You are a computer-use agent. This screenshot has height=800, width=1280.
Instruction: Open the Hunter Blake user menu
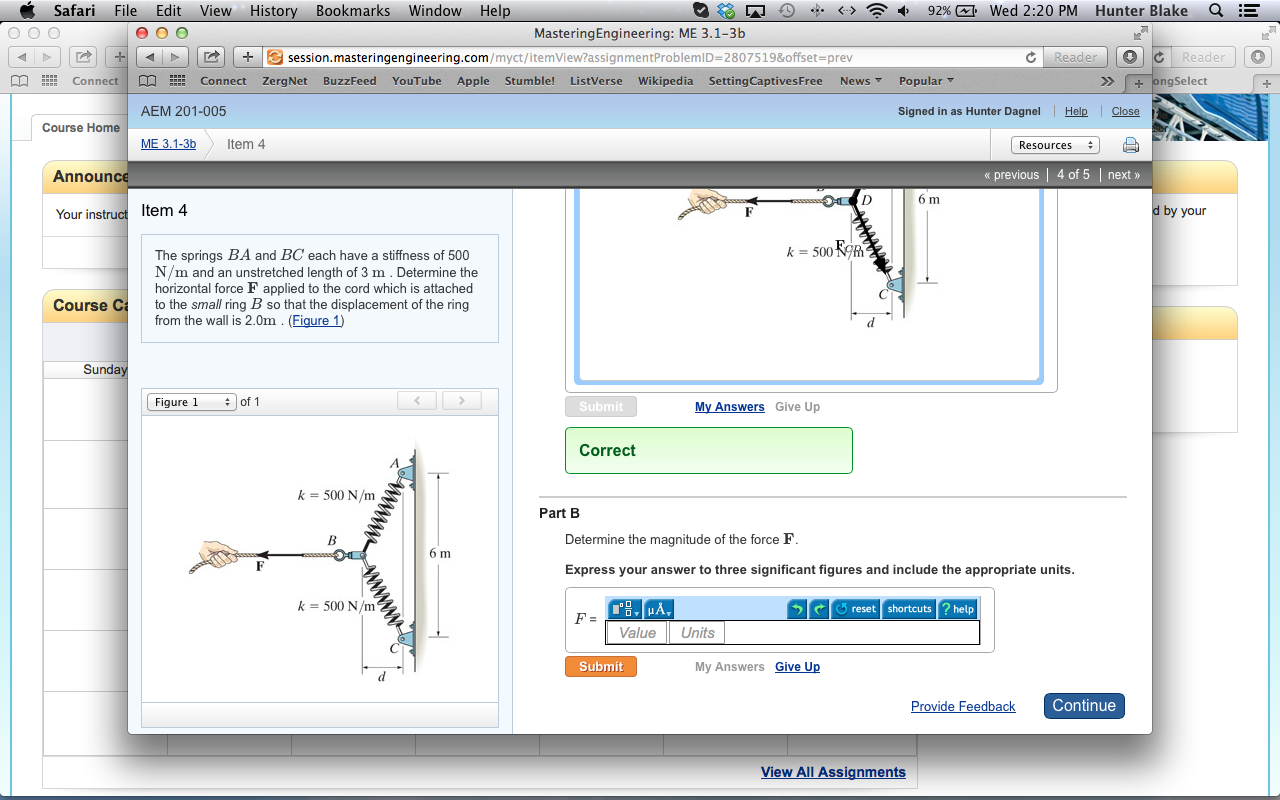click(1141, 11)
